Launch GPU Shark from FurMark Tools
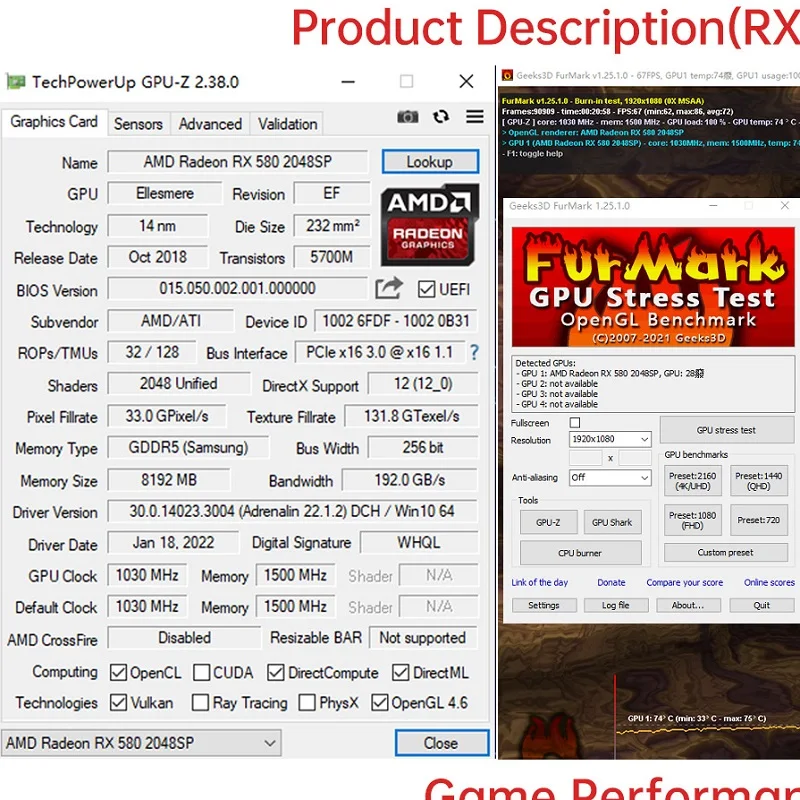800x800 pixels. coord(612,522)
